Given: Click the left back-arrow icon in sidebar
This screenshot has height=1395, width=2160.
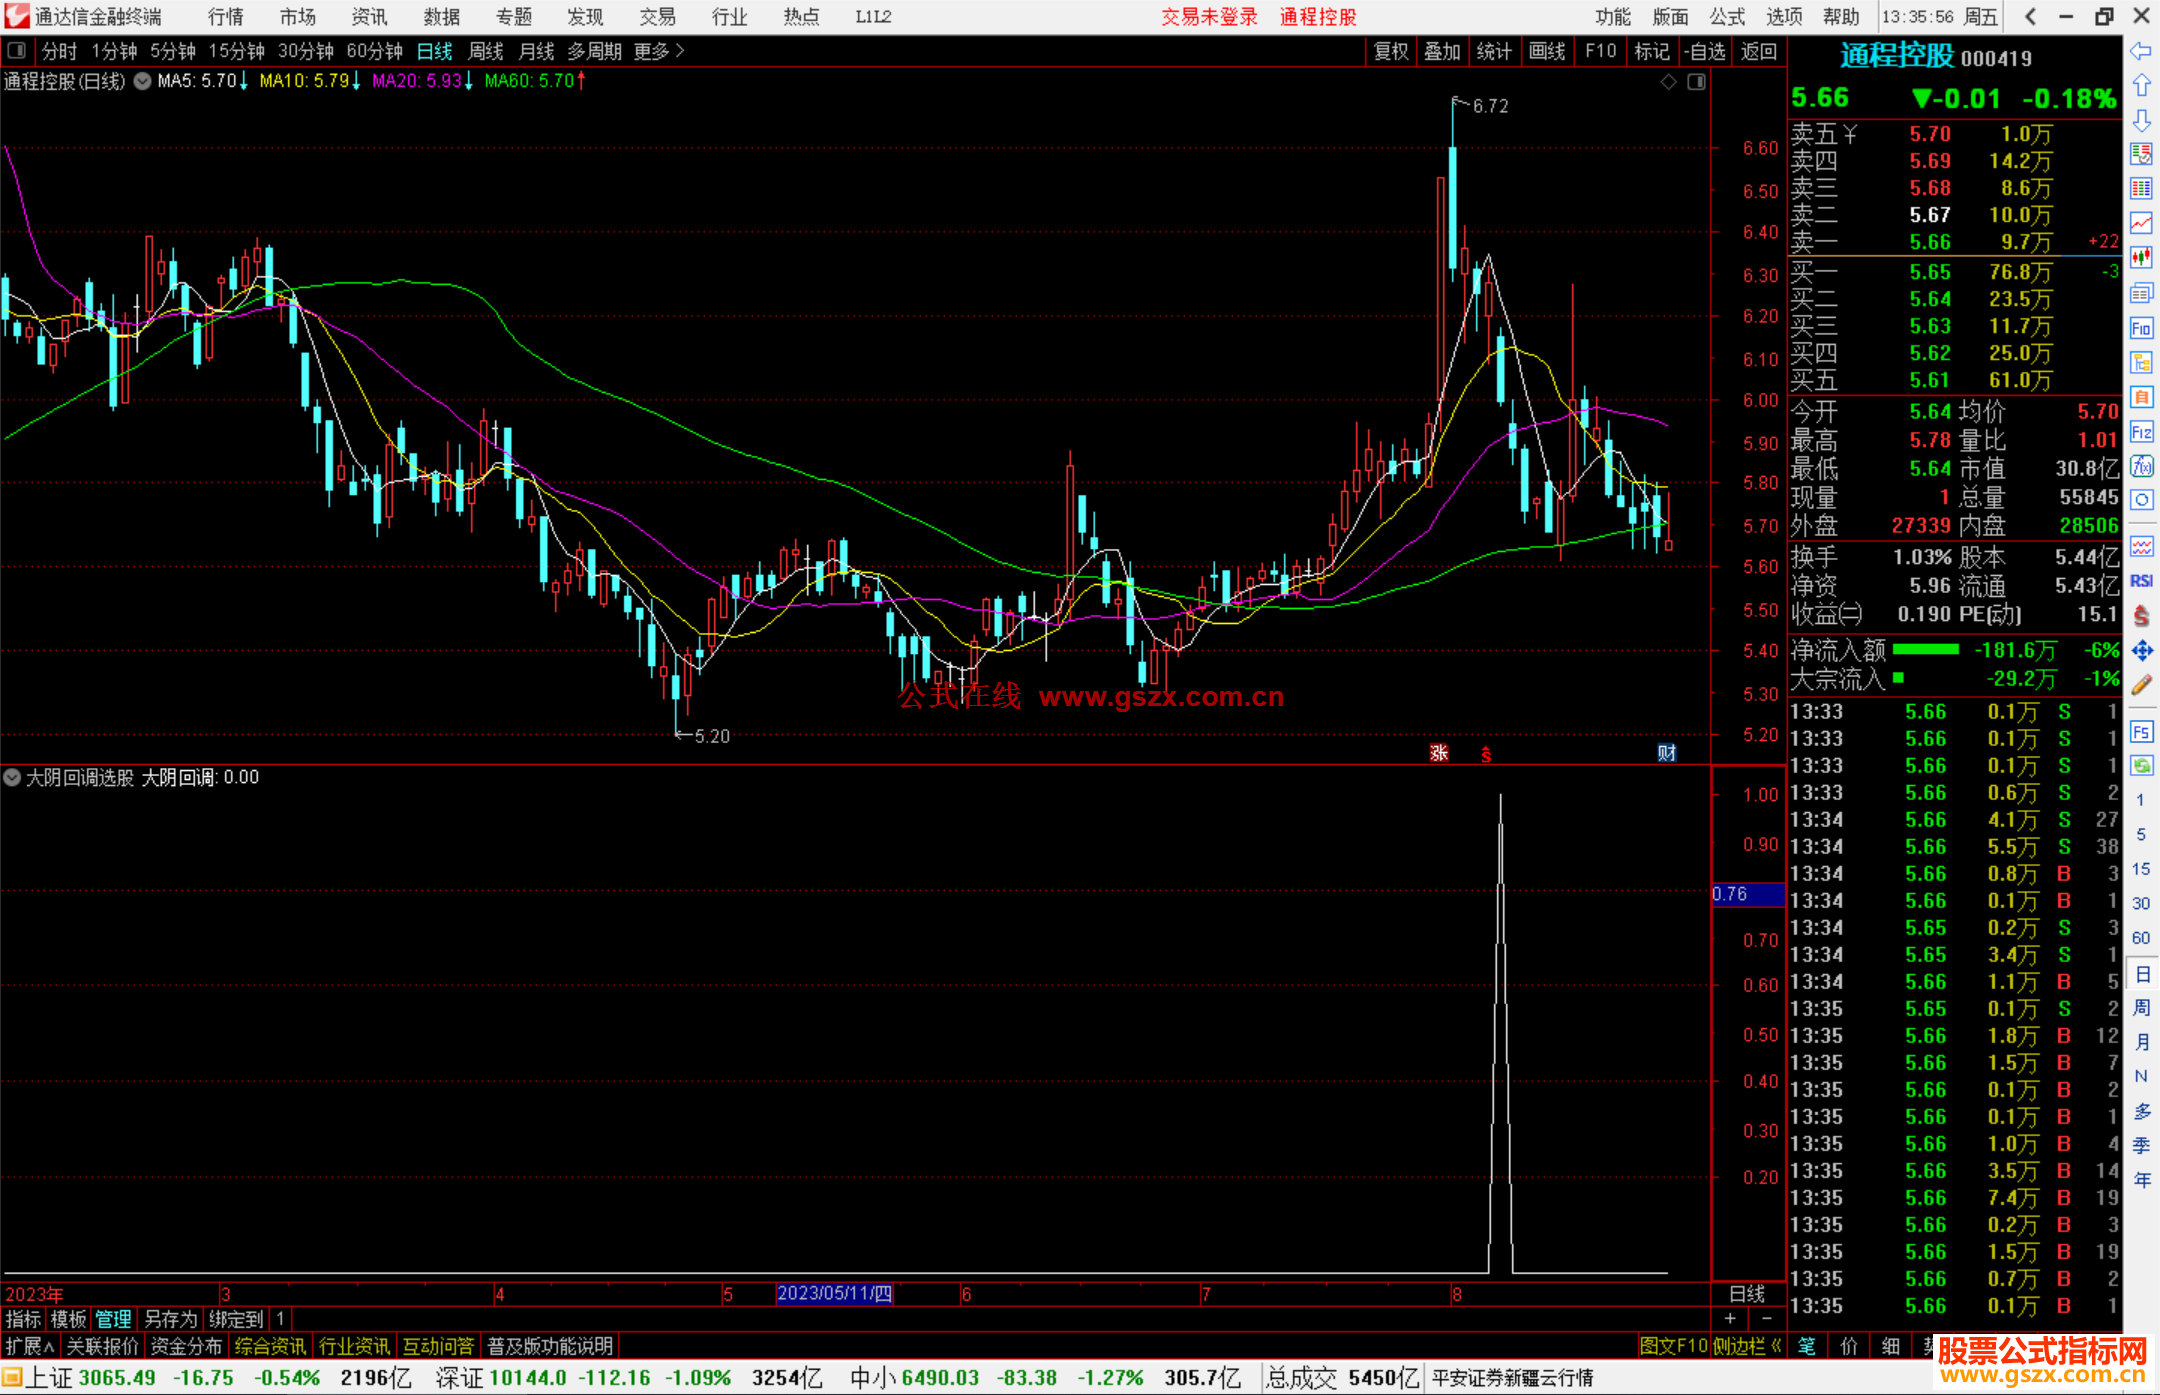Looking at the screenshot, I should click(2141, 51).
